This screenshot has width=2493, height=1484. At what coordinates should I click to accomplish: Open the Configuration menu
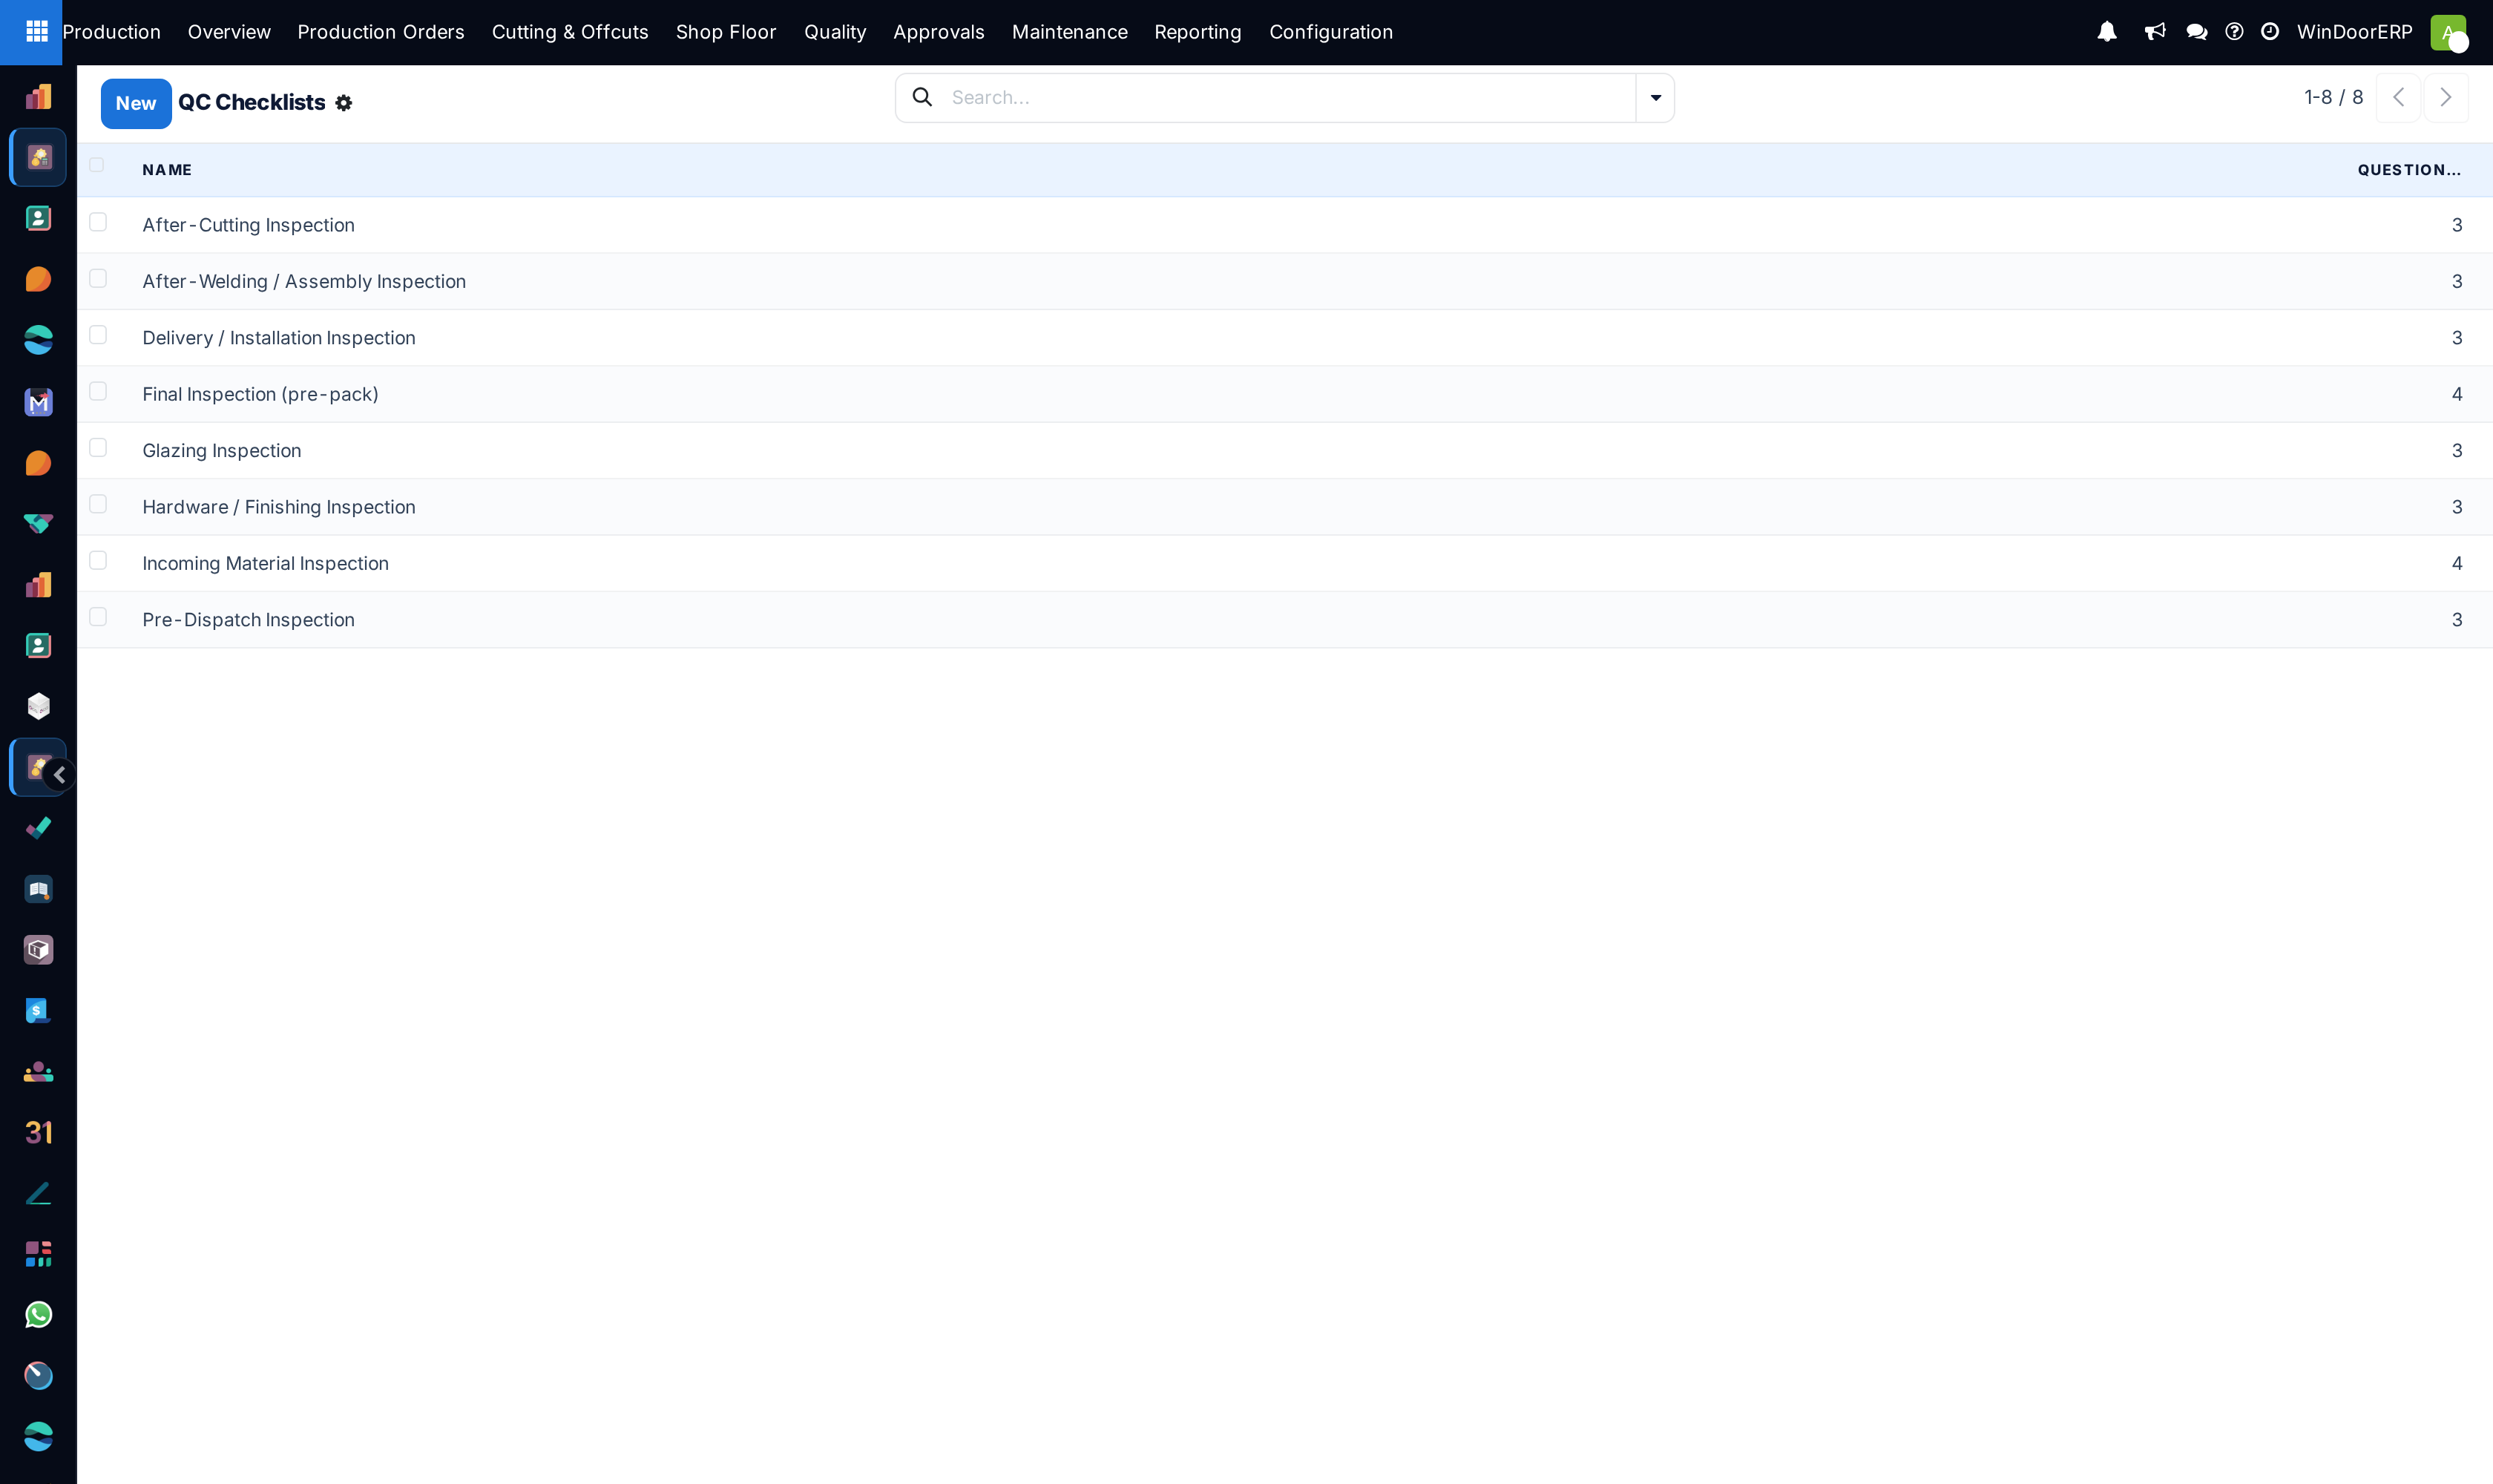click(1331, 32)
